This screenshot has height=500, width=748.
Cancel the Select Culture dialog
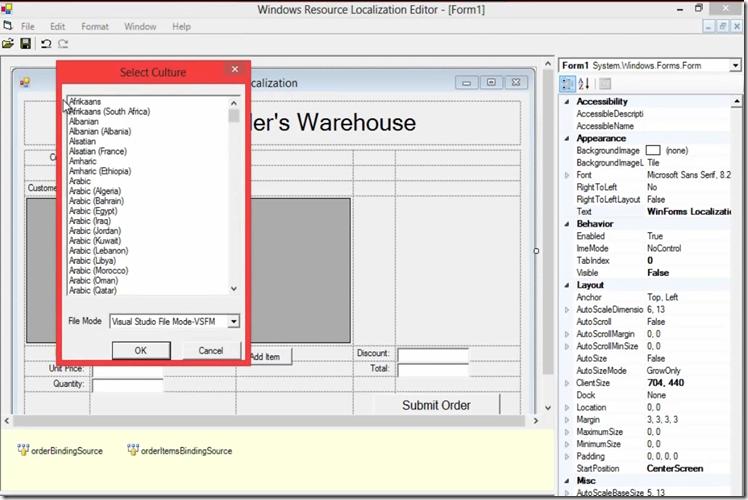pyautogui.click(x=211, y=351)
